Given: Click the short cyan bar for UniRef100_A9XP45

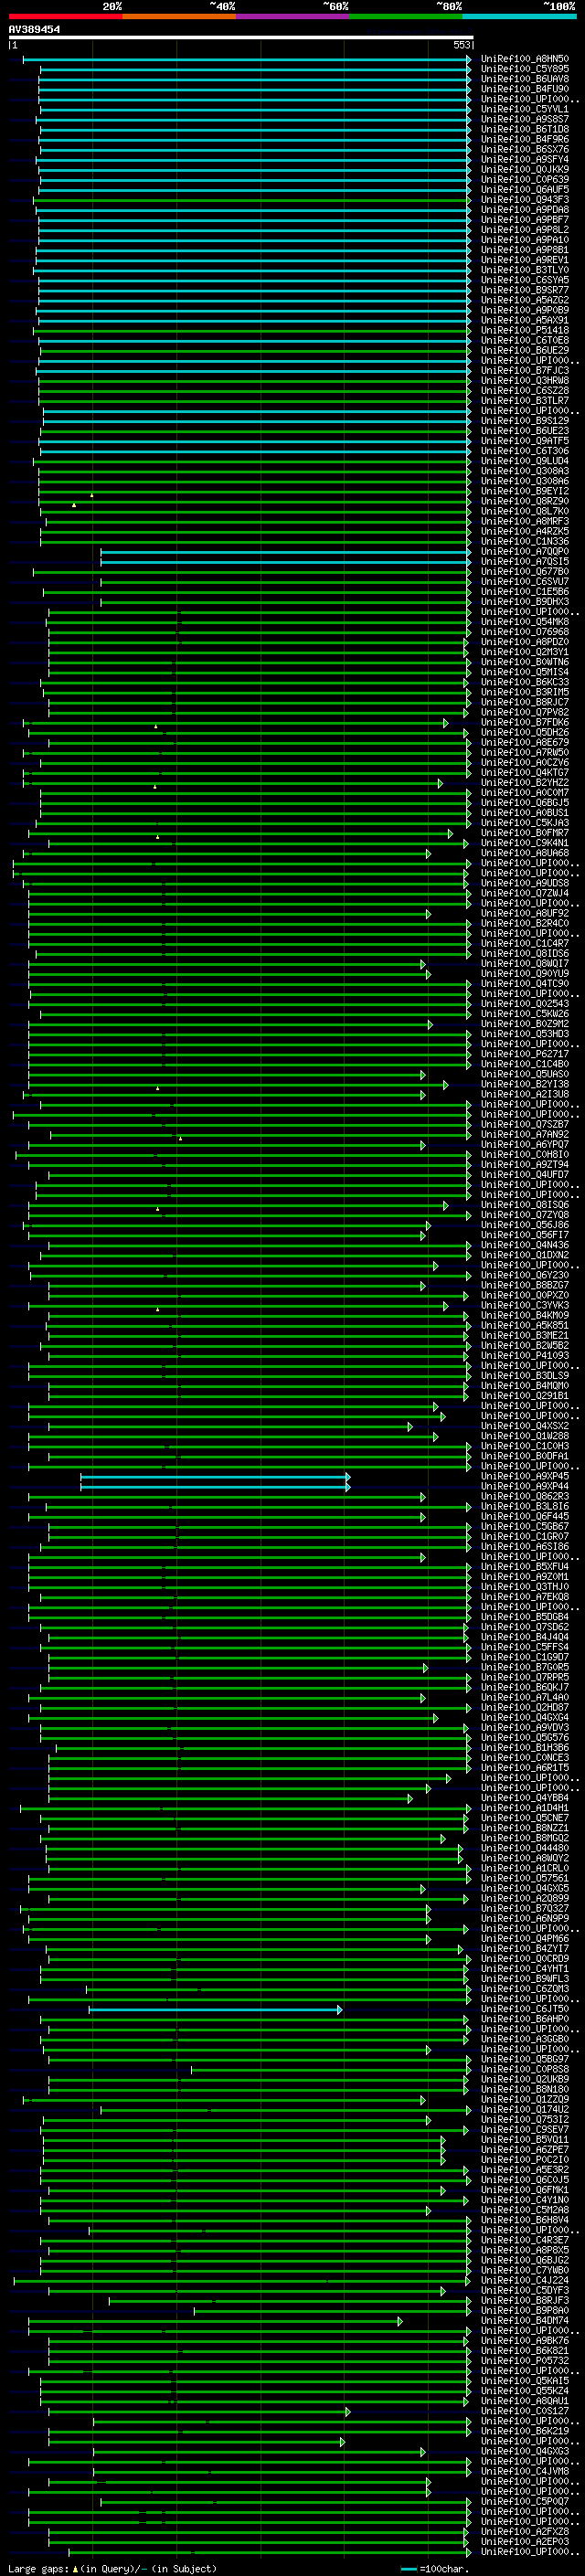Looking at the screenshot, I should point(215,1477).
